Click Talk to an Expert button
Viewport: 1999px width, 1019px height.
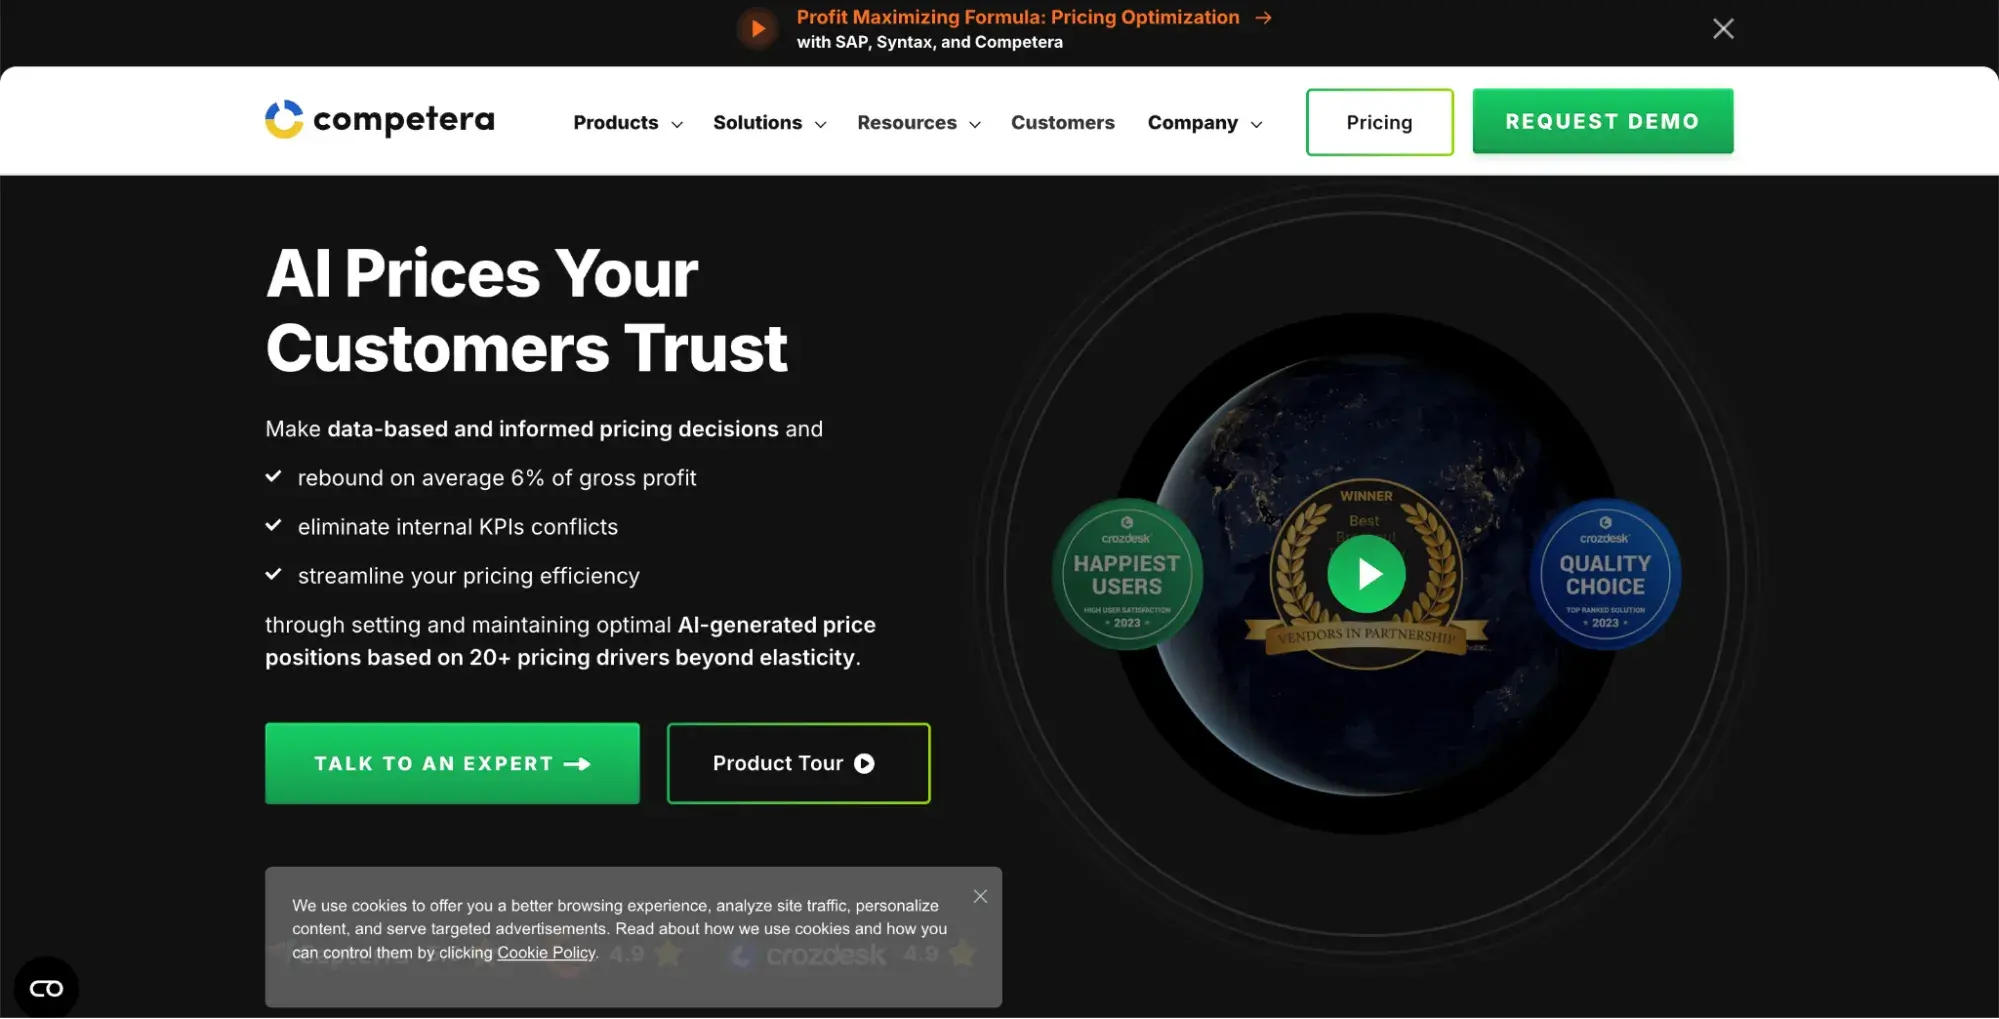(452, 763)
